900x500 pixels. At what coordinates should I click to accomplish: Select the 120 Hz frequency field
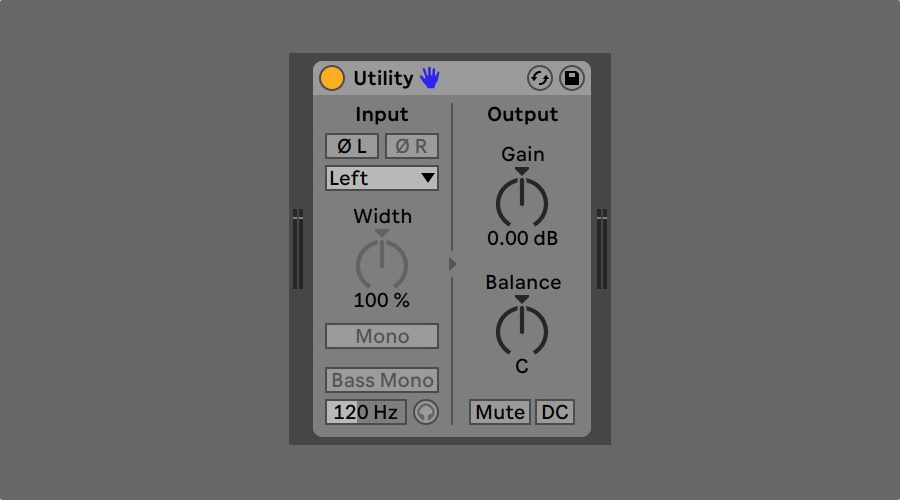[366, 412]
